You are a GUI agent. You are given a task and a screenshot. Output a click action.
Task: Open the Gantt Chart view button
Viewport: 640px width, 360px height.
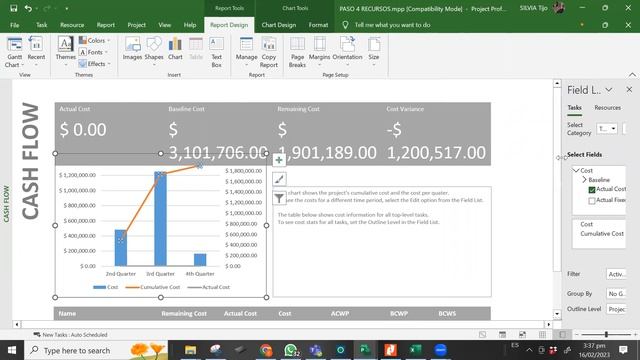tap(15, 52)
